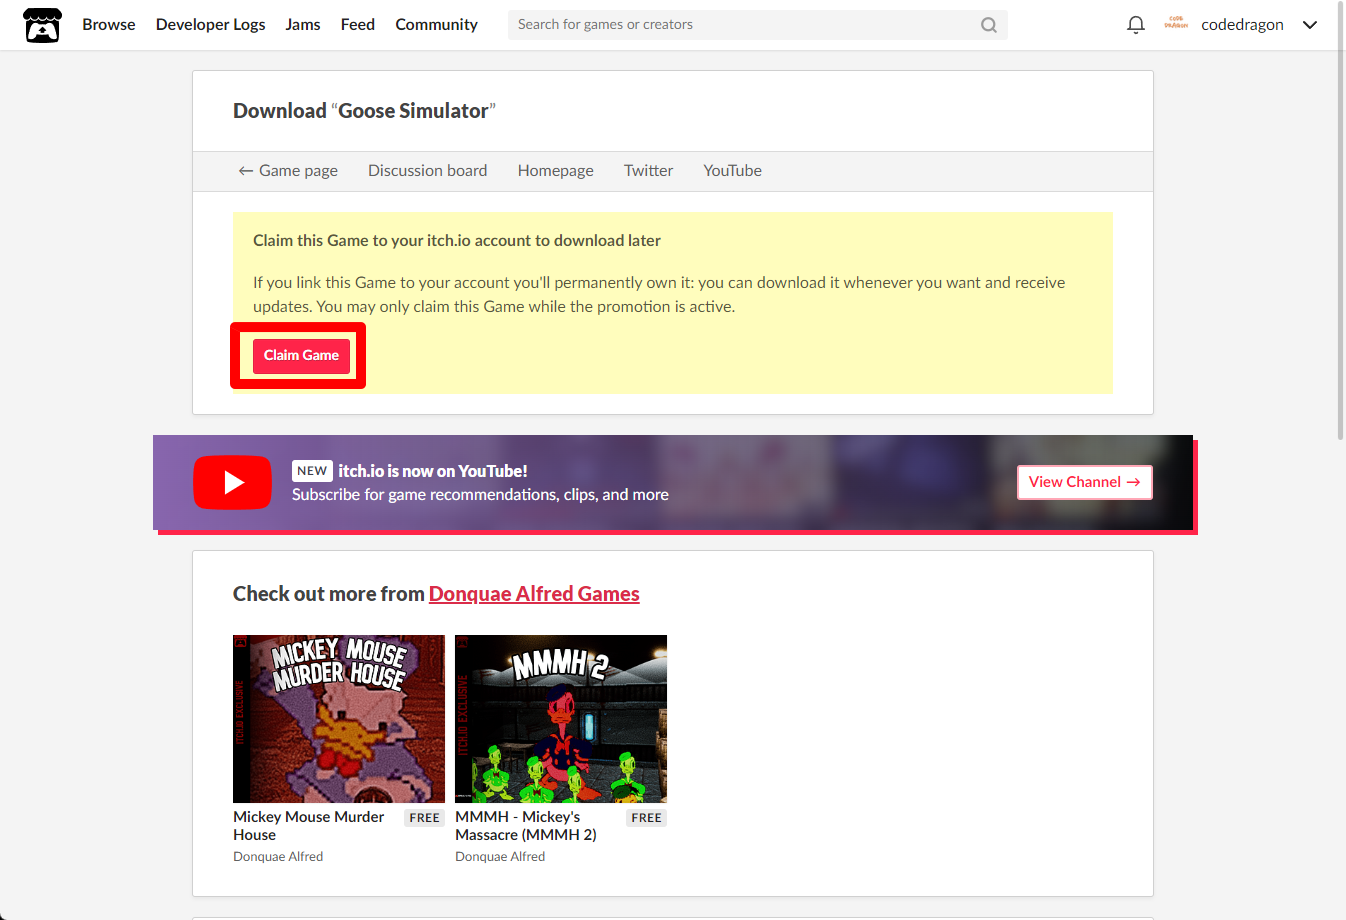Click Donquae Alfred under Mickey Mouse Murder House
The height and width of the screenshot is (920, 1346).
coord(278,857)
